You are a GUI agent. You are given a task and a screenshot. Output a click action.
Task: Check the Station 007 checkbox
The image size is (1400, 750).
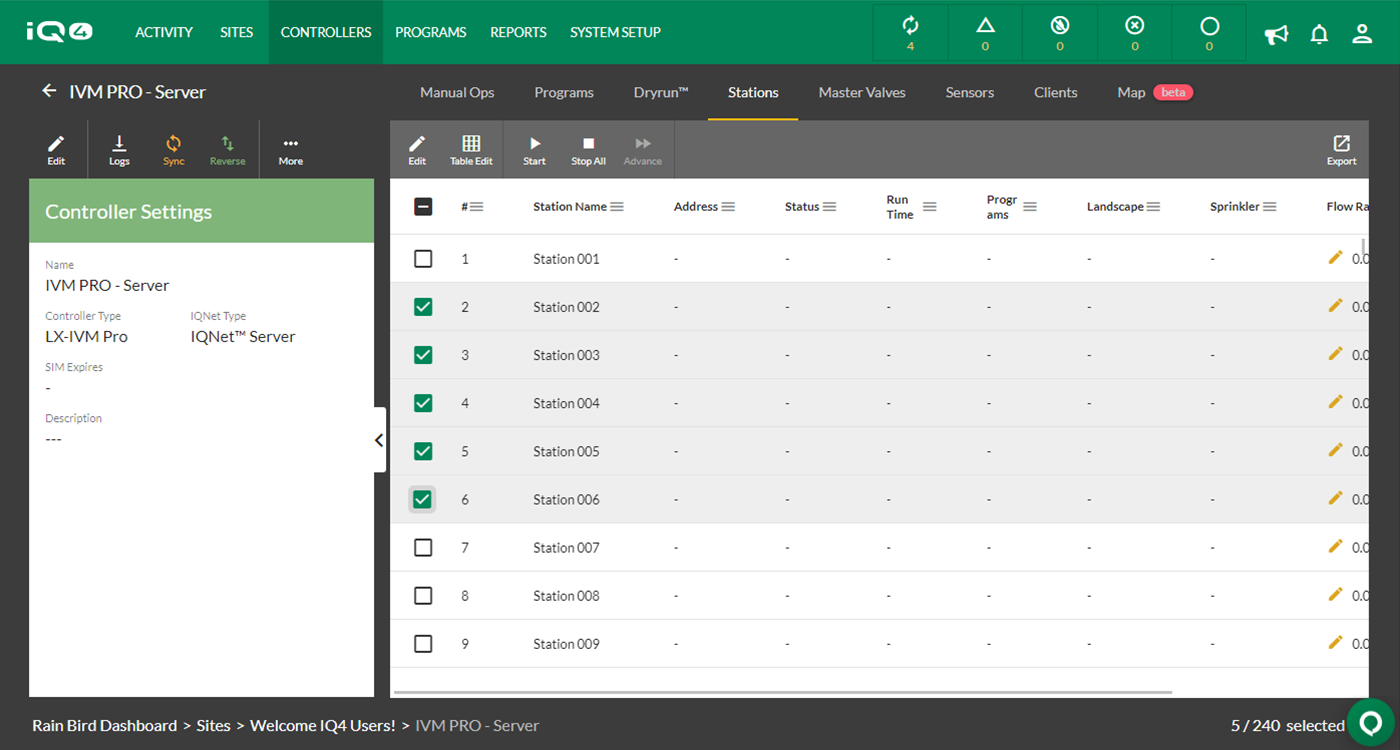pyautogui.click(x=423, y=547)
